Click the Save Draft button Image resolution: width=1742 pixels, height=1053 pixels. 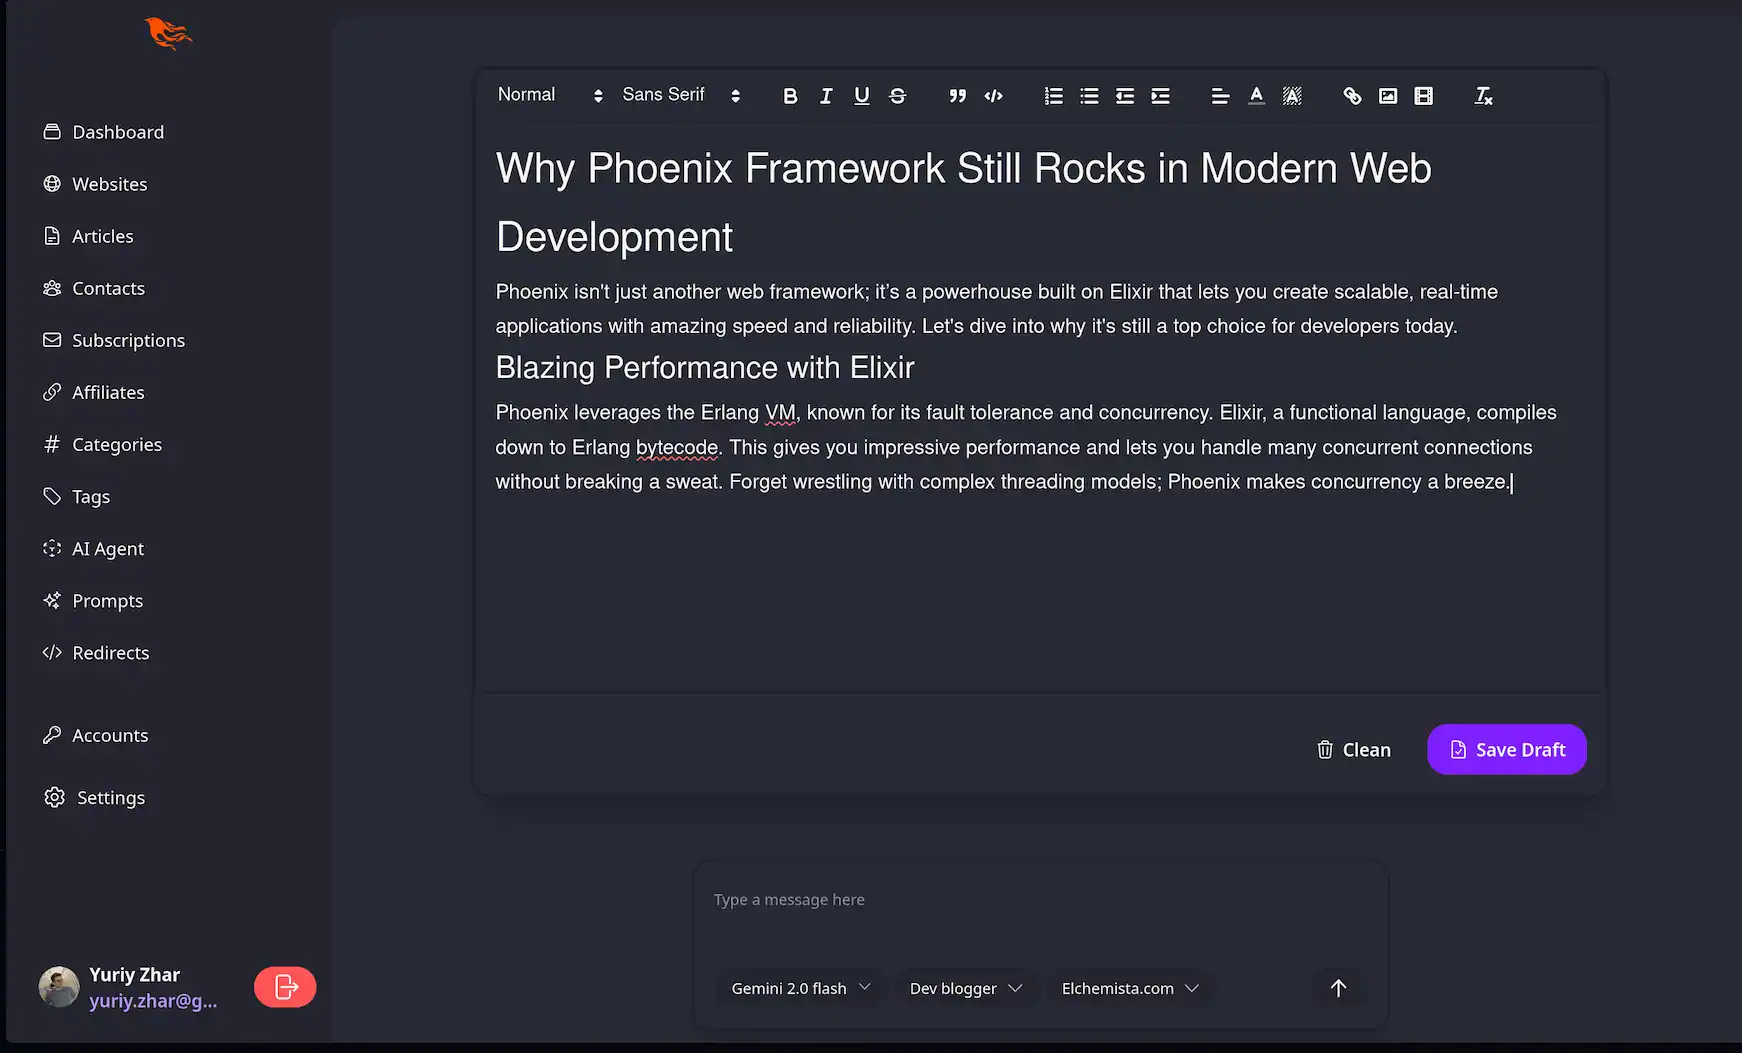(x=1506, y=749)
